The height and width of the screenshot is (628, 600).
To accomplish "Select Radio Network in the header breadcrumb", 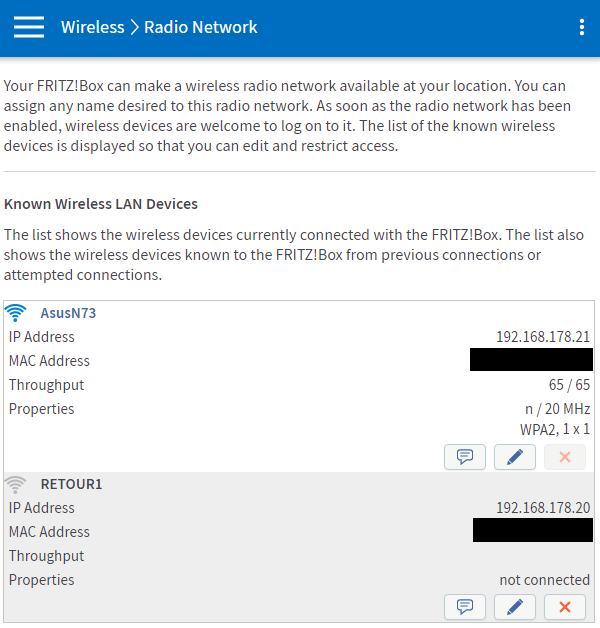I will pyautogui.click(x=200, y=28).
